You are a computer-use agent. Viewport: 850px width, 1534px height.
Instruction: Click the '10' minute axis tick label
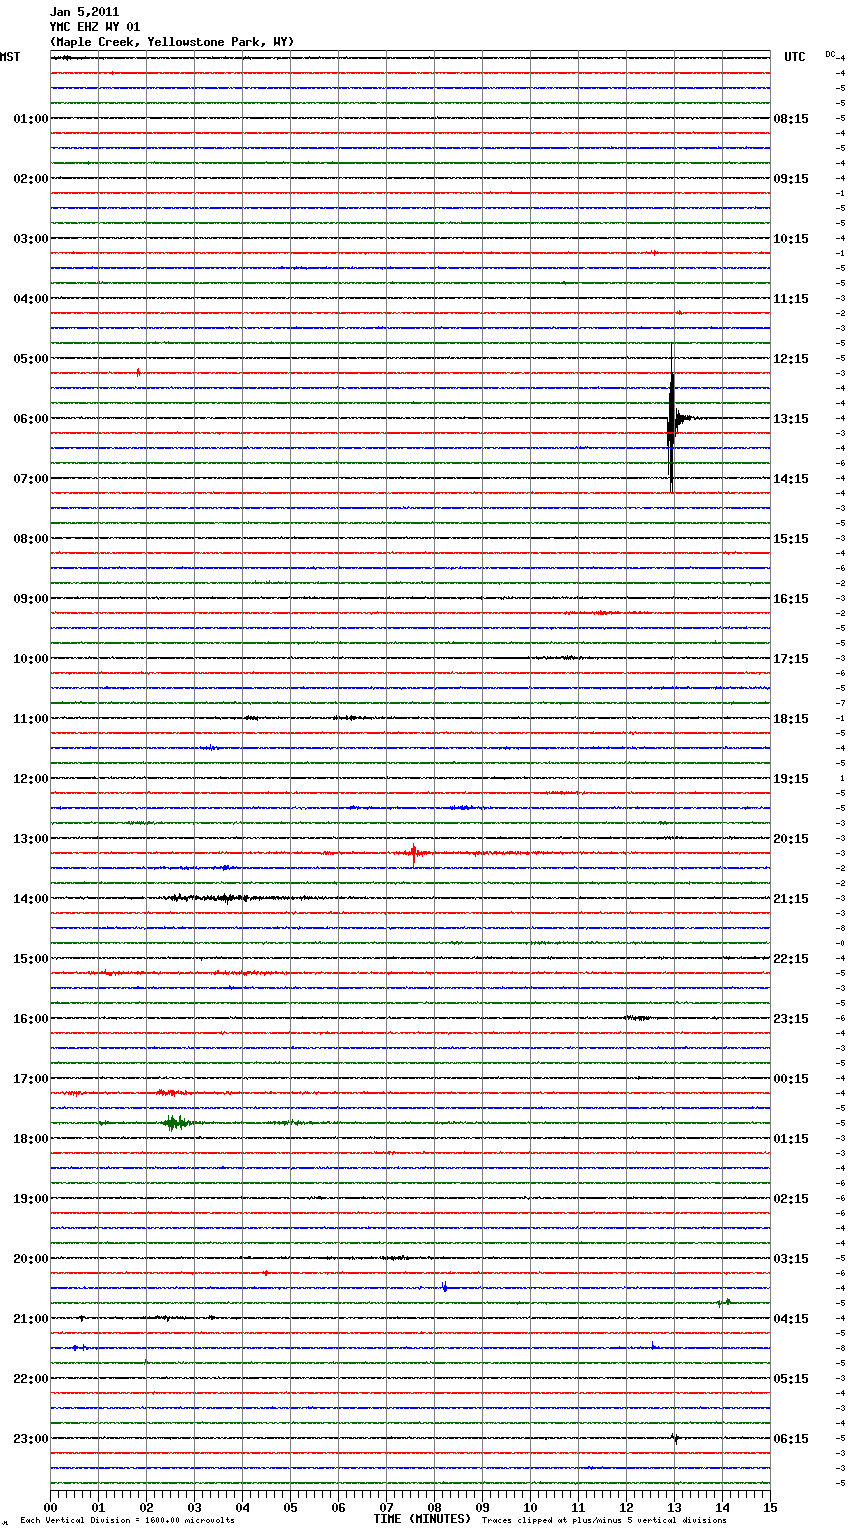pyautogui.click(x=530, y=1507)
